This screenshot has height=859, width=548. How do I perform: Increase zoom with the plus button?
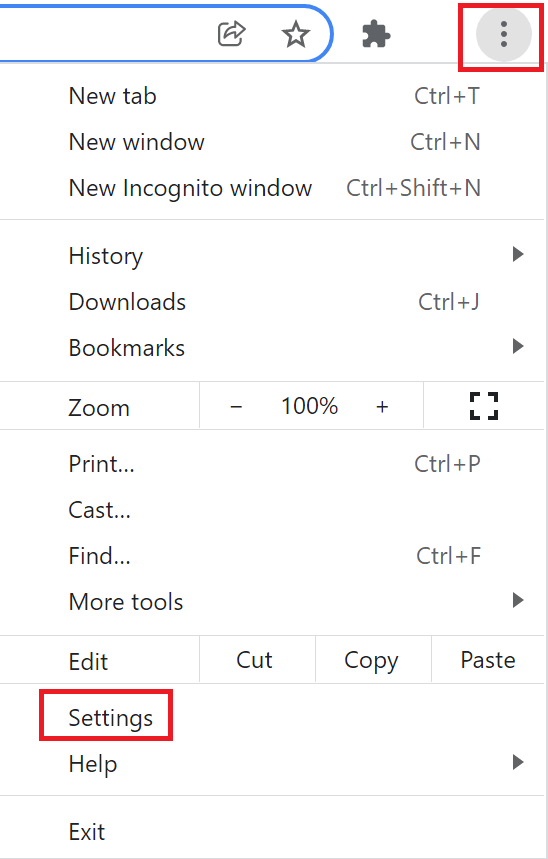pos(382,406)
